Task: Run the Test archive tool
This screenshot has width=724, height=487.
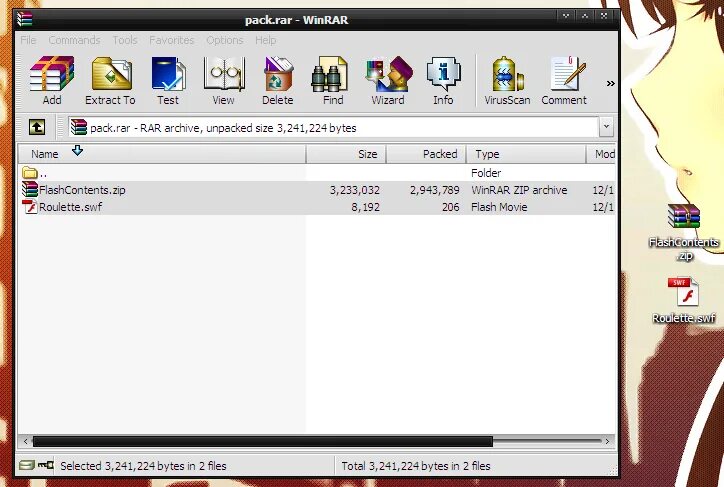Action: pyautogui.click(x=168, y=80)
